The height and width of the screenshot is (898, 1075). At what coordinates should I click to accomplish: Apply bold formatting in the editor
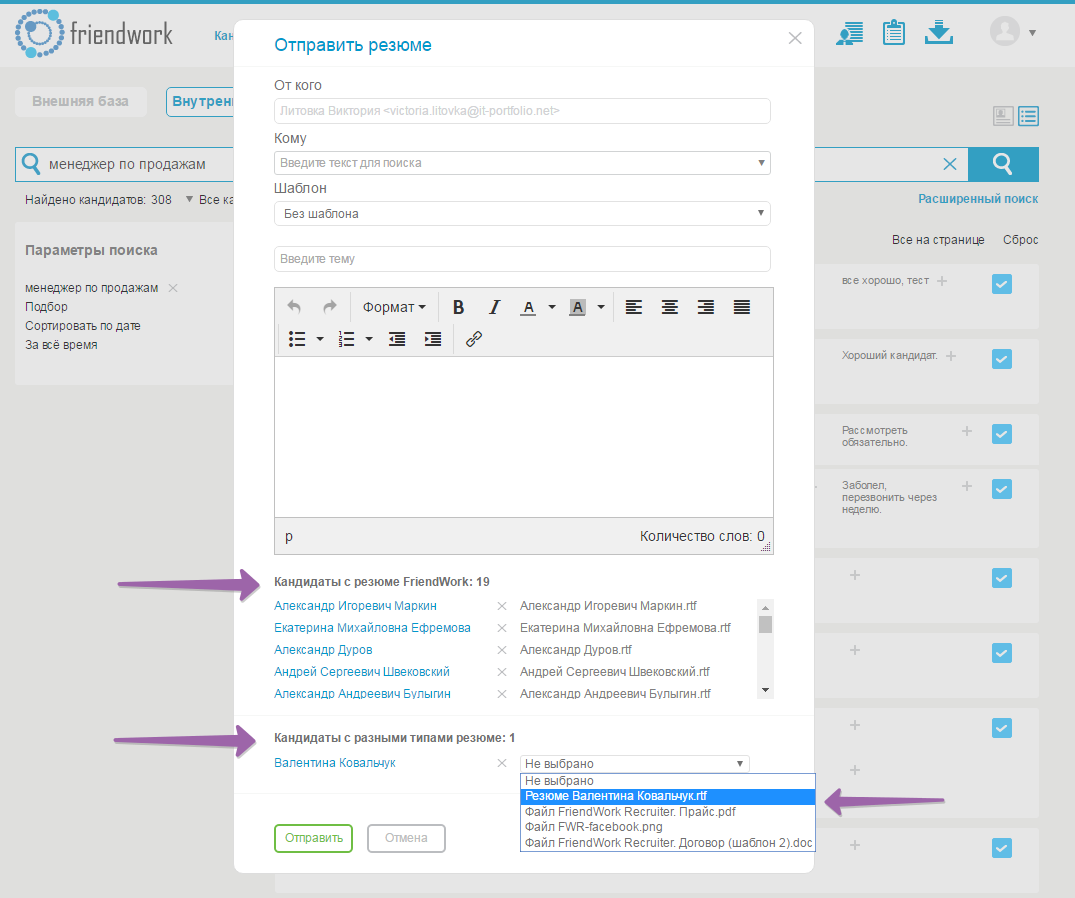(458, 307)
